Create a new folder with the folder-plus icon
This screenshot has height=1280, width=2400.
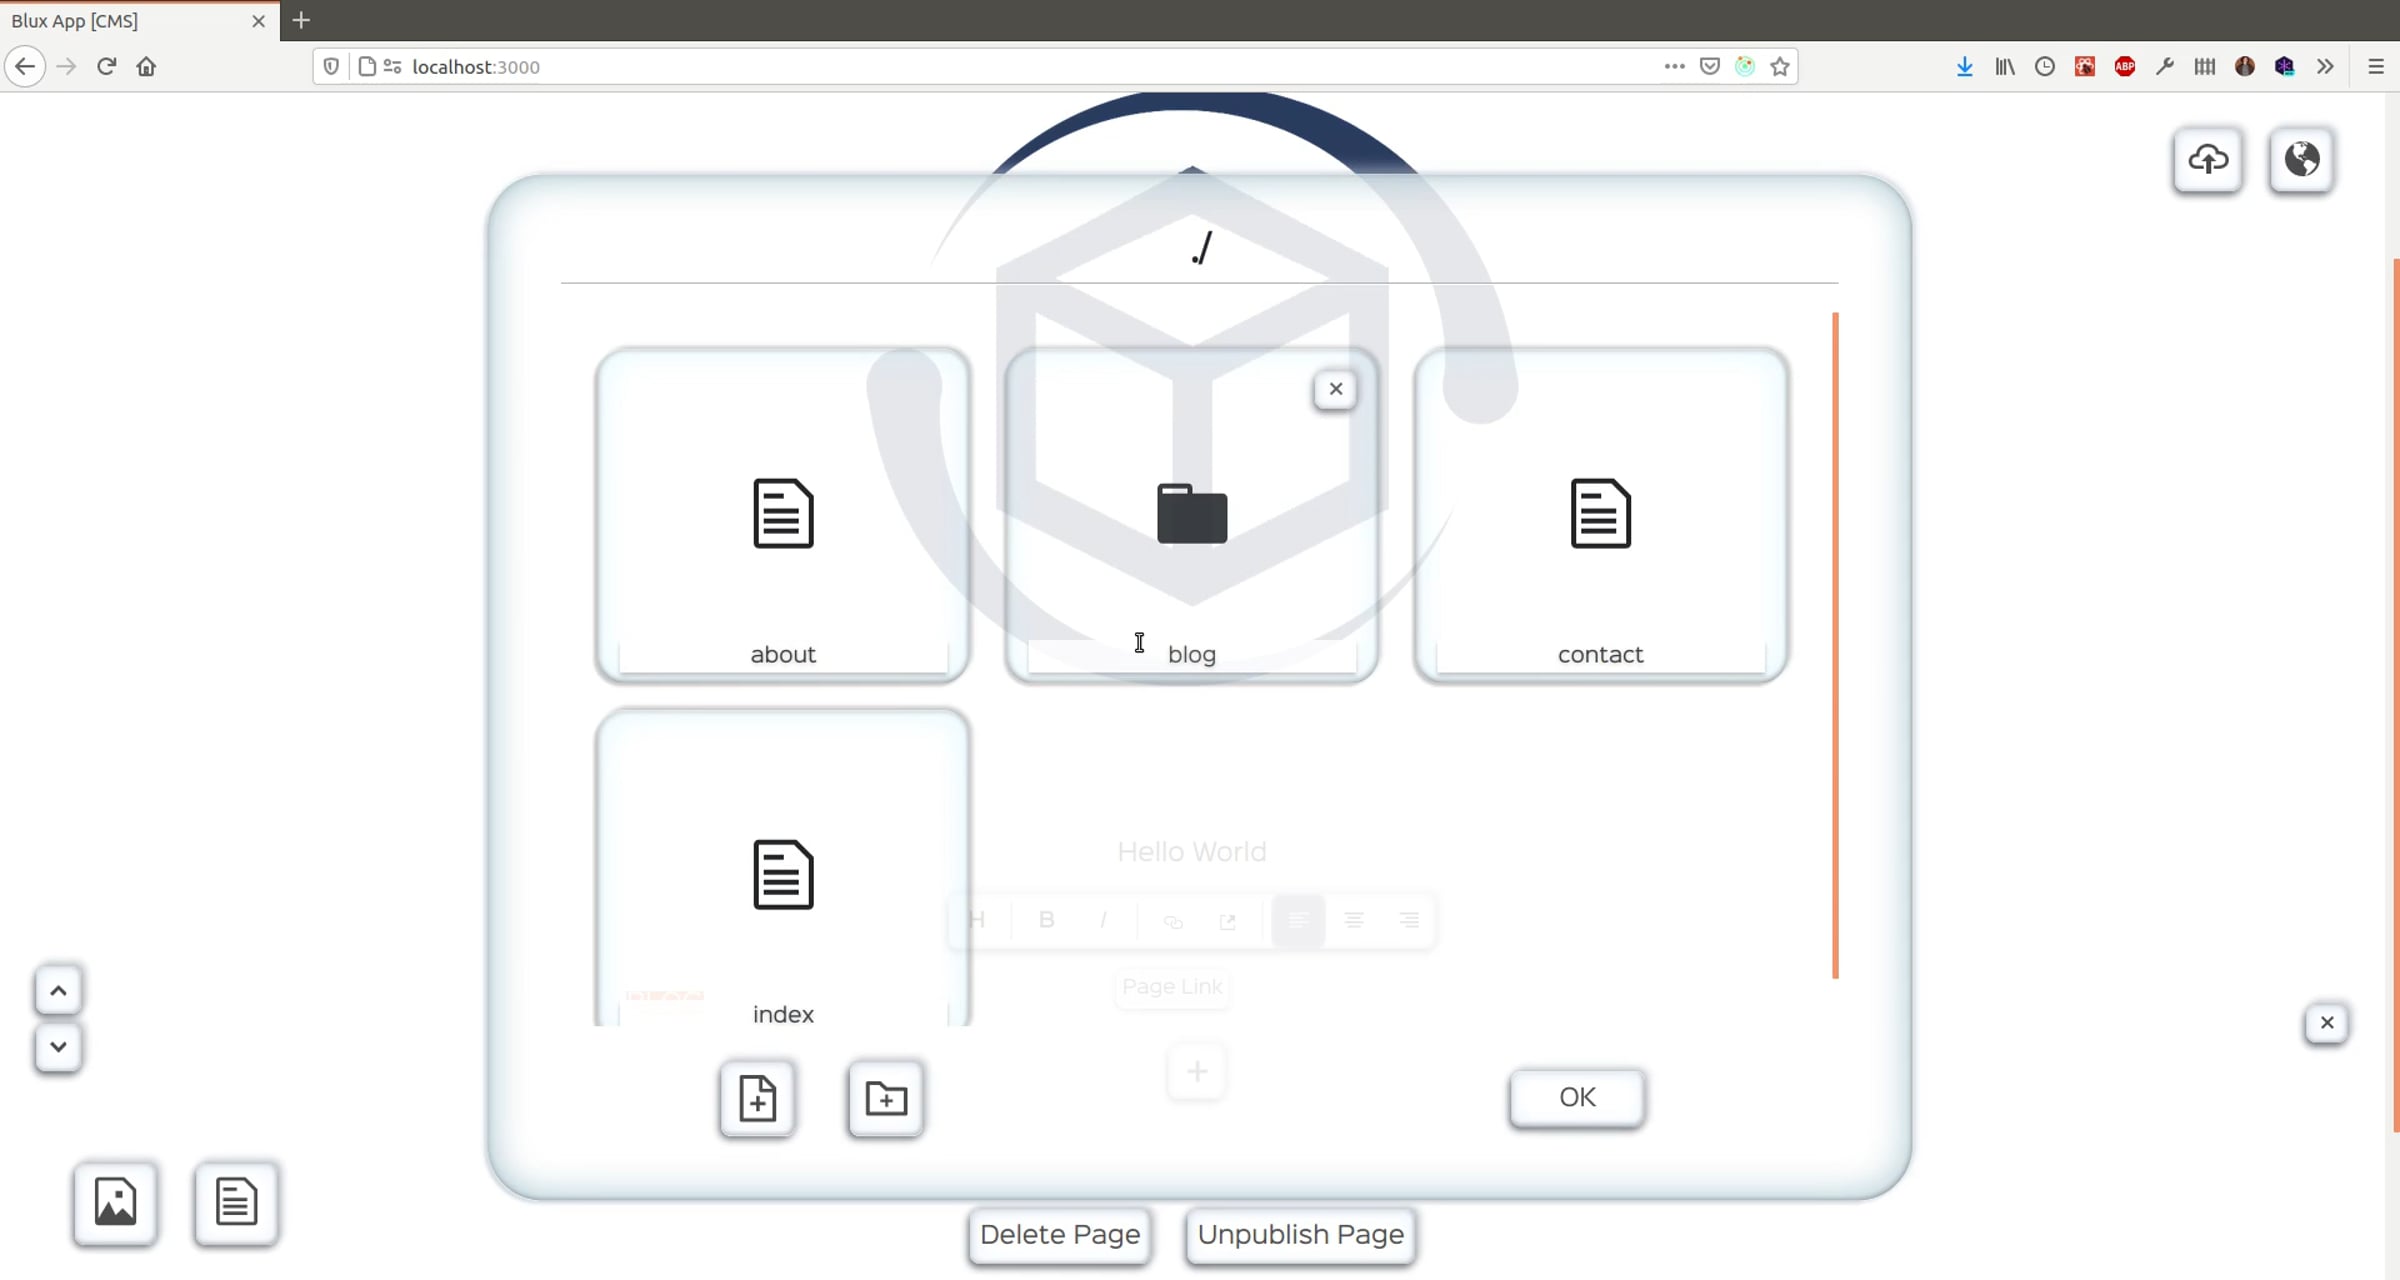pyautogui.click(x=886, y=1098)
